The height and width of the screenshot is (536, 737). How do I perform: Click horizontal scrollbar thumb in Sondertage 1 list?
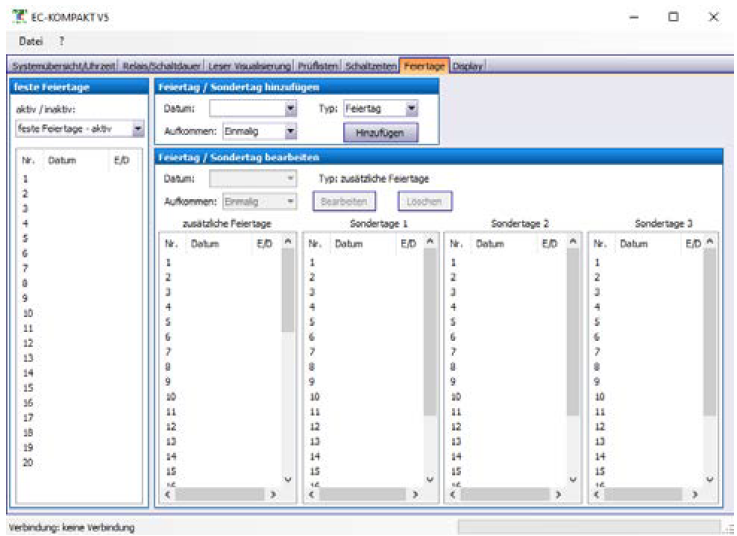click(362, 494)
